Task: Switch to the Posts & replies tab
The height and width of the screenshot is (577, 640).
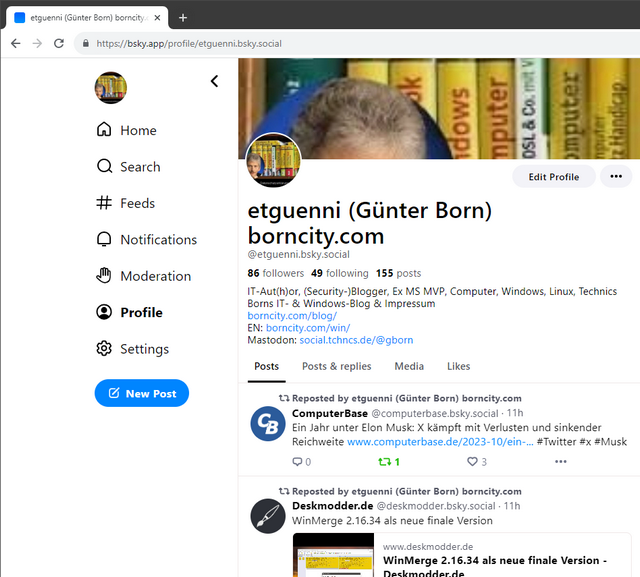Action: click(337, 366)
